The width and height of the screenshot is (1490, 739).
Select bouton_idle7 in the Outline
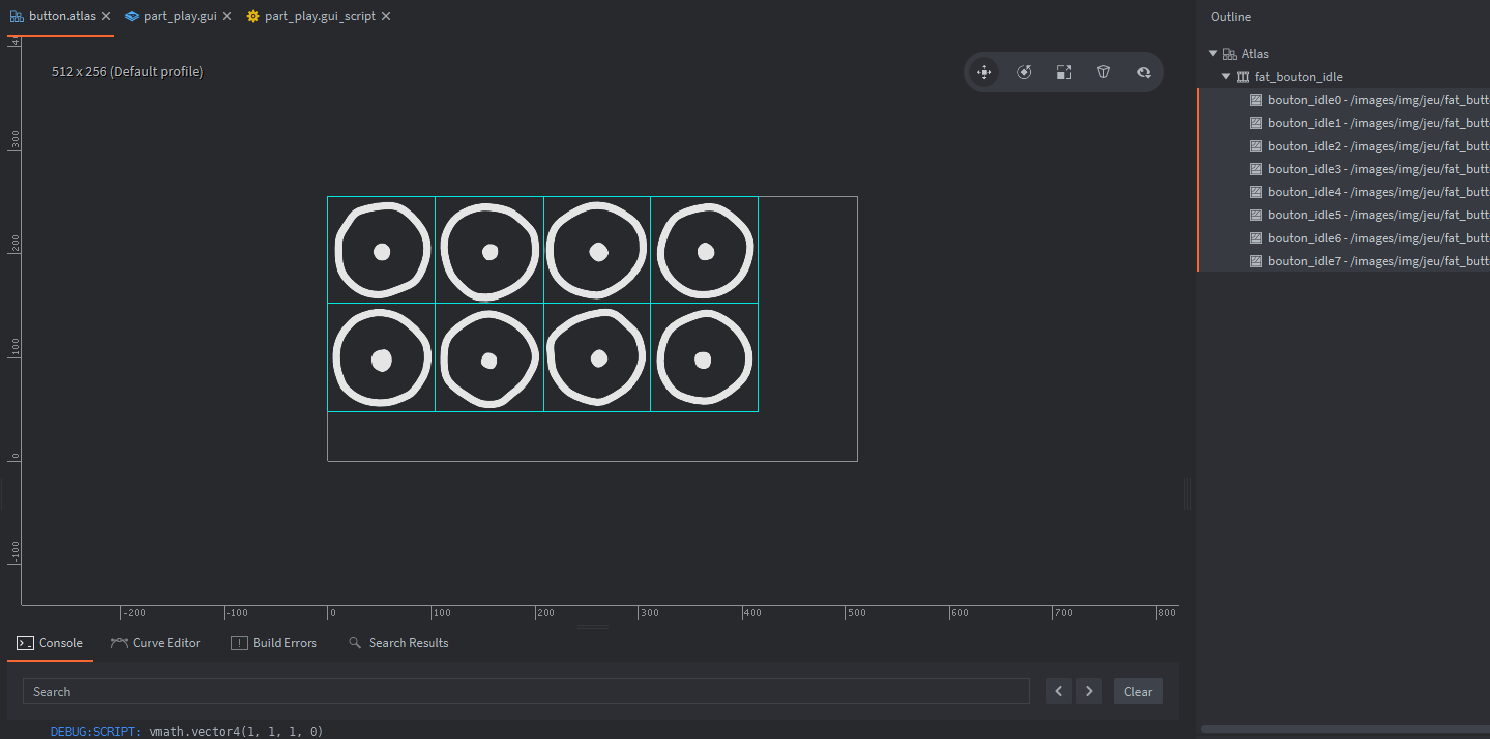(x=1343, y=261)
